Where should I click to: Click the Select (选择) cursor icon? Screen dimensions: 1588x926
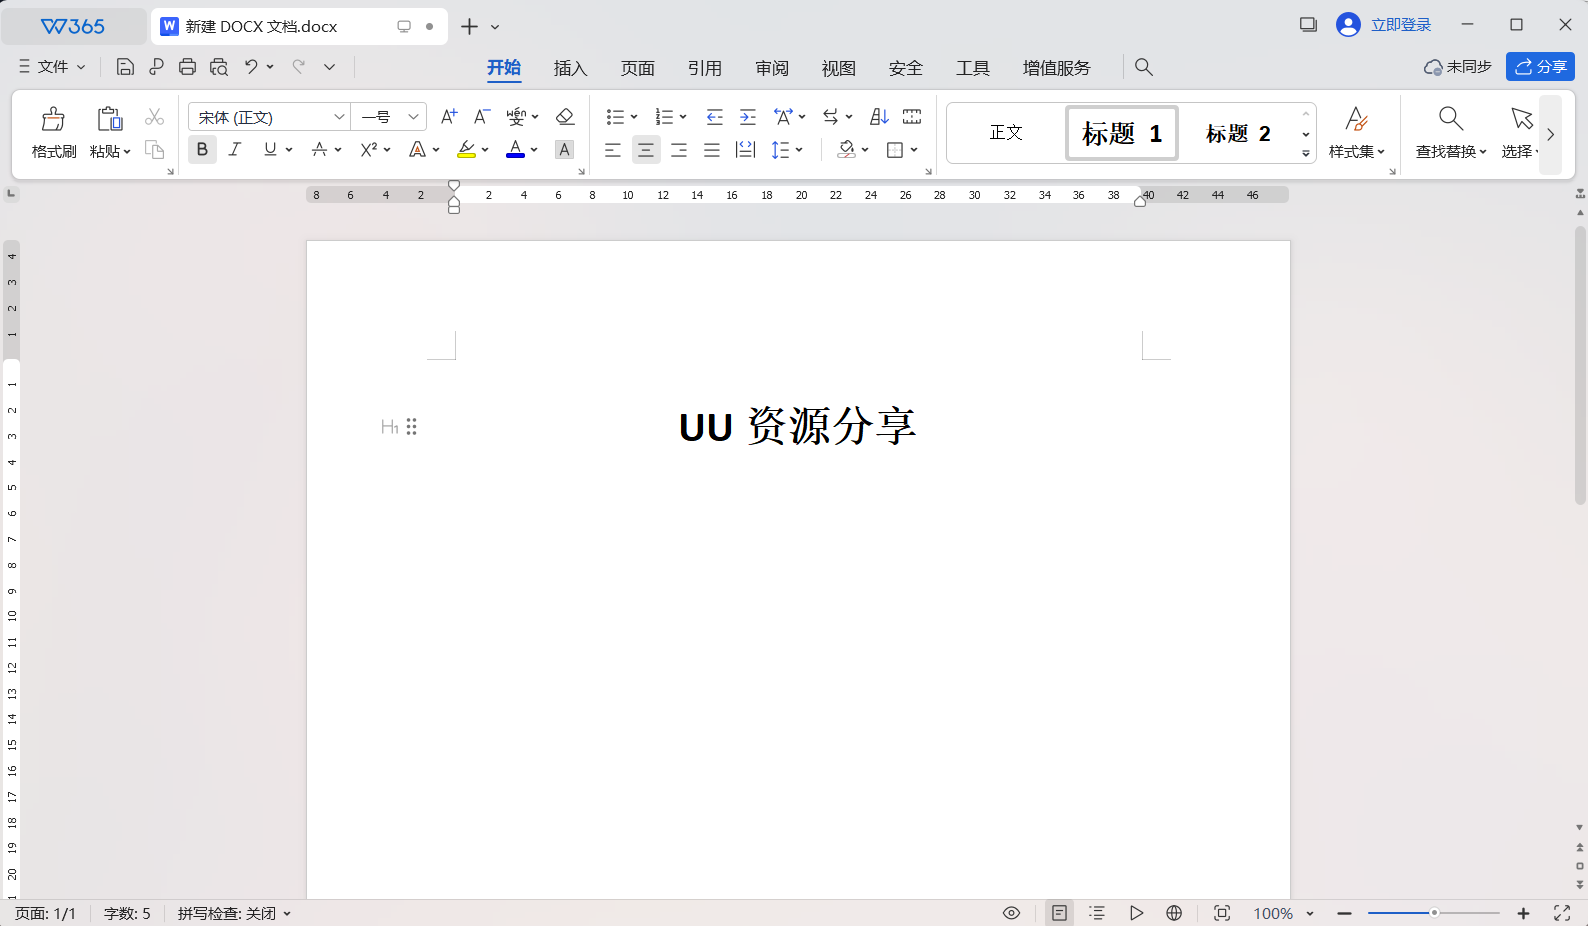tap(1522, 119)
